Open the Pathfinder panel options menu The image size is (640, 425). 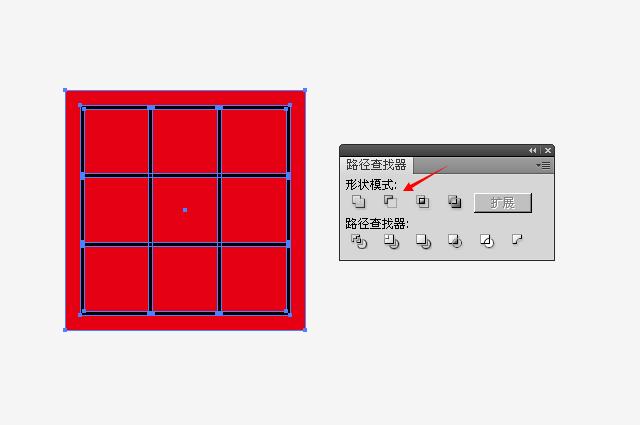click(543, 165)
